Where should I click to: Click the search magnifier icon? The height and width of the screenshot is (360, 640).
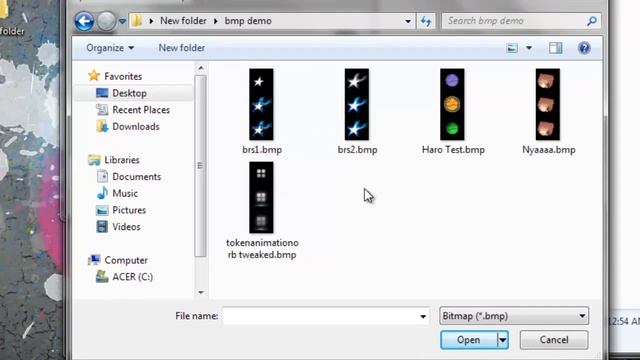point(592,21)
